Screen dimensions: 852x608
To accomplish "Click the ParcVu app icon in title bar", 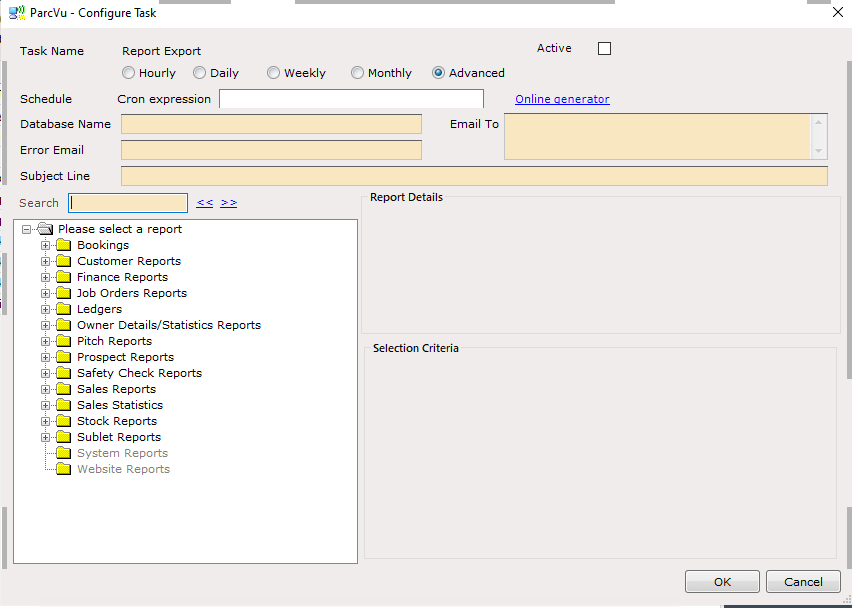I will point(17,12).
